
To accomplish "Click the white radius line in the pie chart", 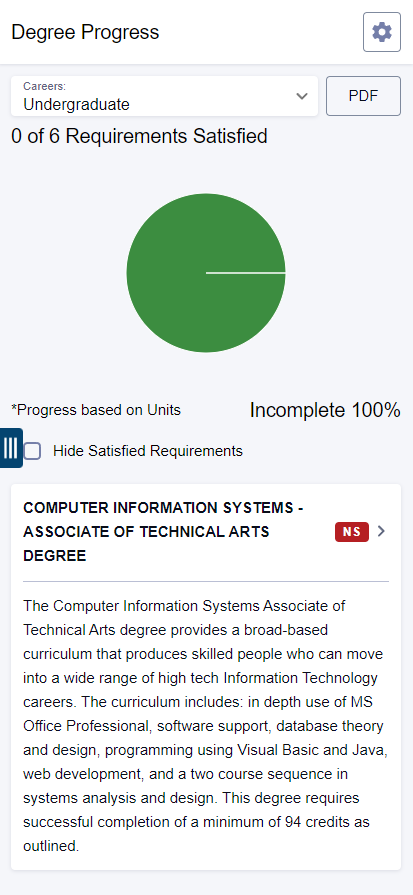I will [x=246, y=273].
